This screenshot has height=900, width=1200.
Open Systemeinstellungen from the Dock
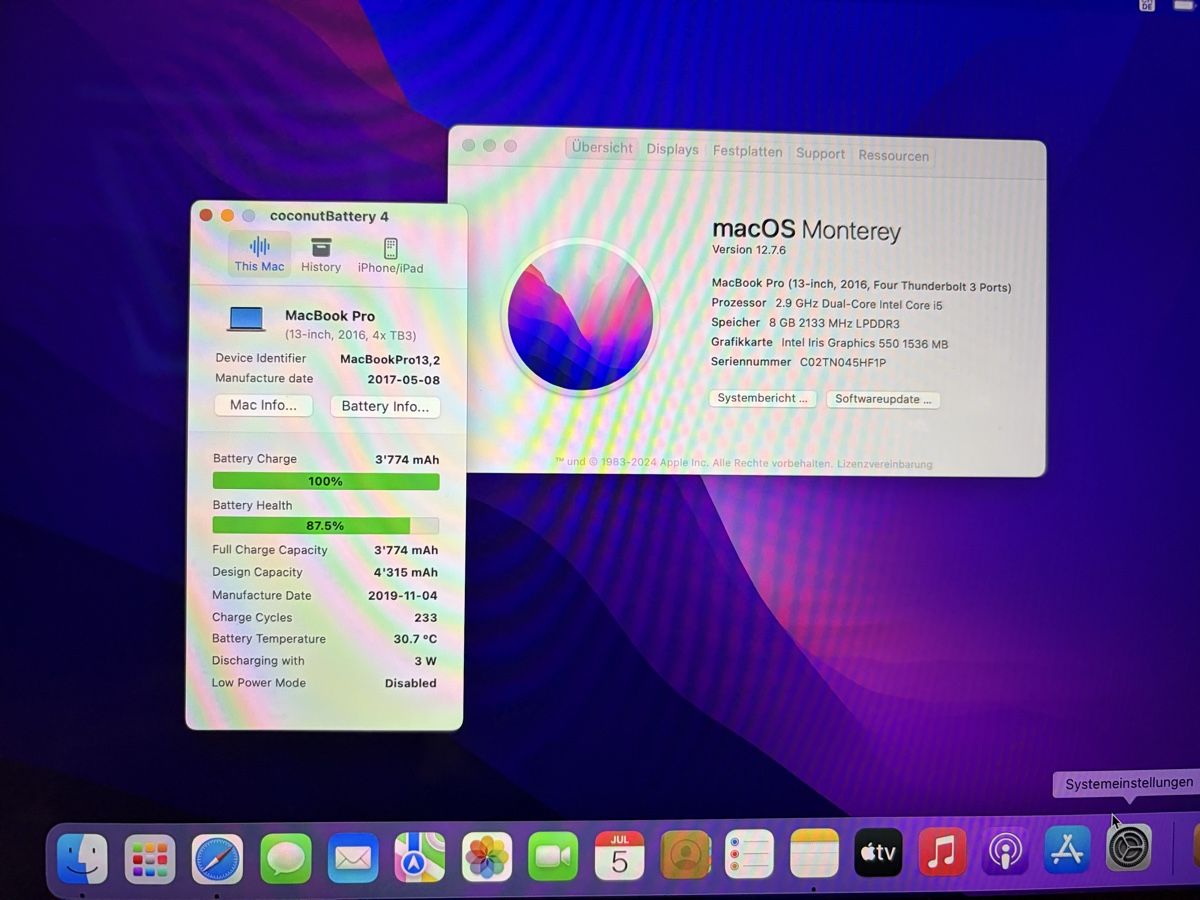(1129, 848)
